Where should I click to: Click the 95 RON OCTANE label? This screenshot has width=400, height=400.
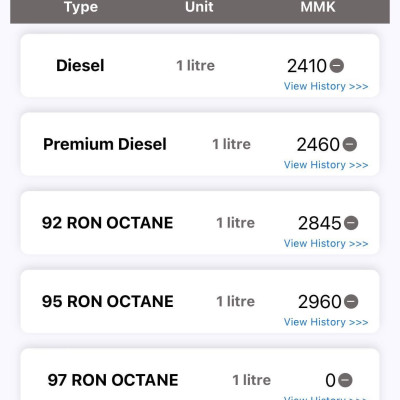pyautogui.click(x=107, y=301)
